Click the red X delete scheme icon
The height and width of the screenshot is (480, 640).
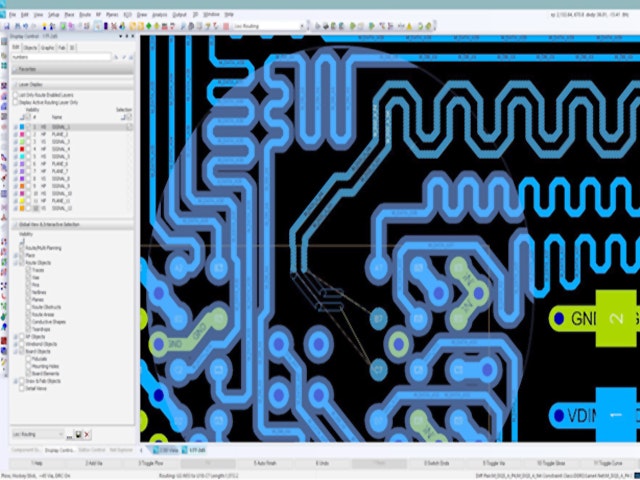click(87, 434)
